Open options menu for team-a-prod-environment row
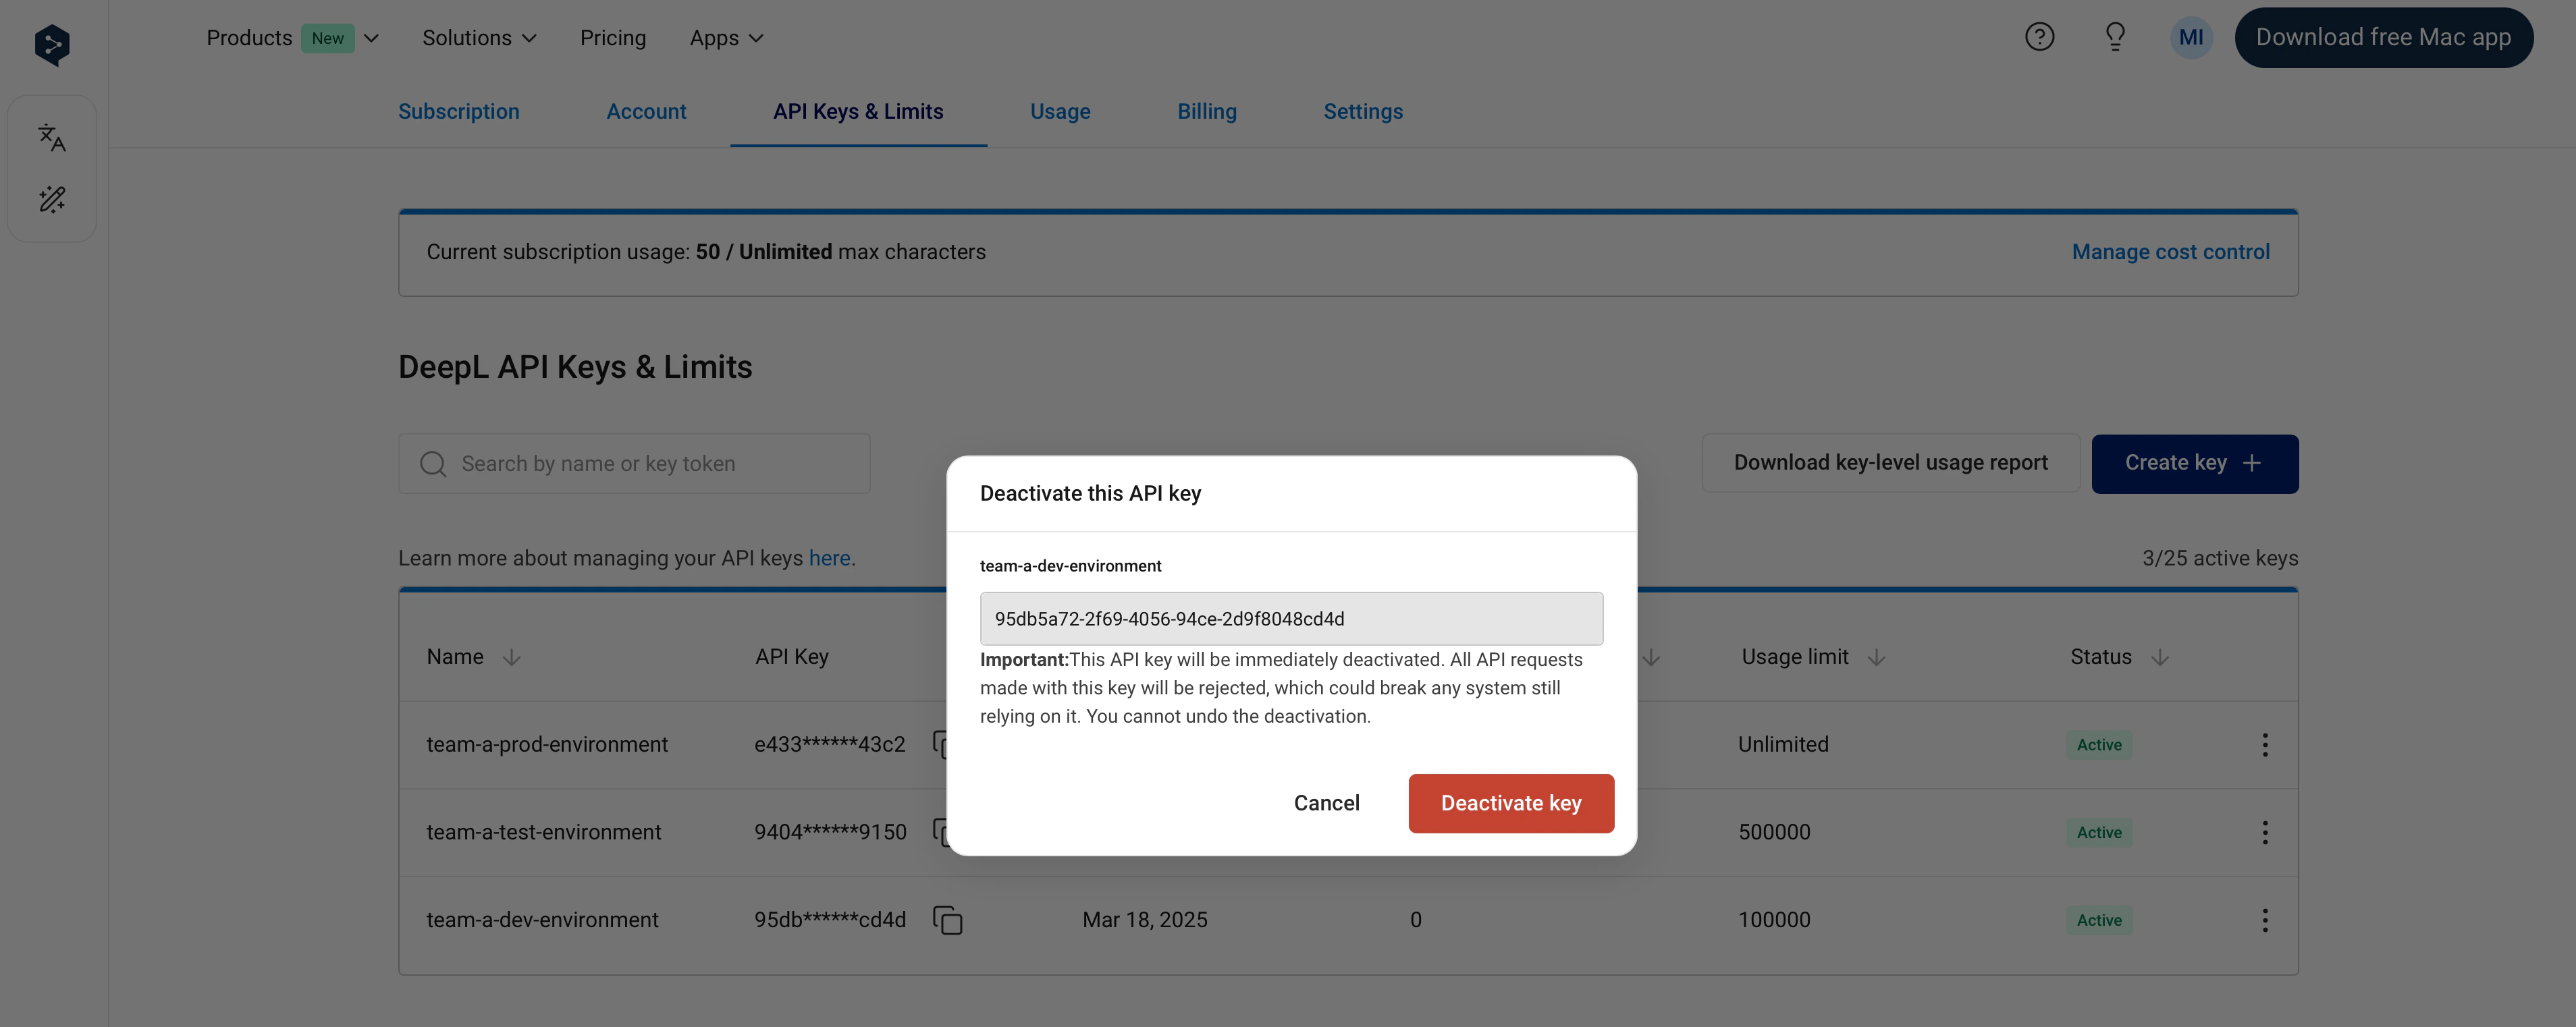Viewport: 2576px width, 1027px height. [x=2265, y=744]
